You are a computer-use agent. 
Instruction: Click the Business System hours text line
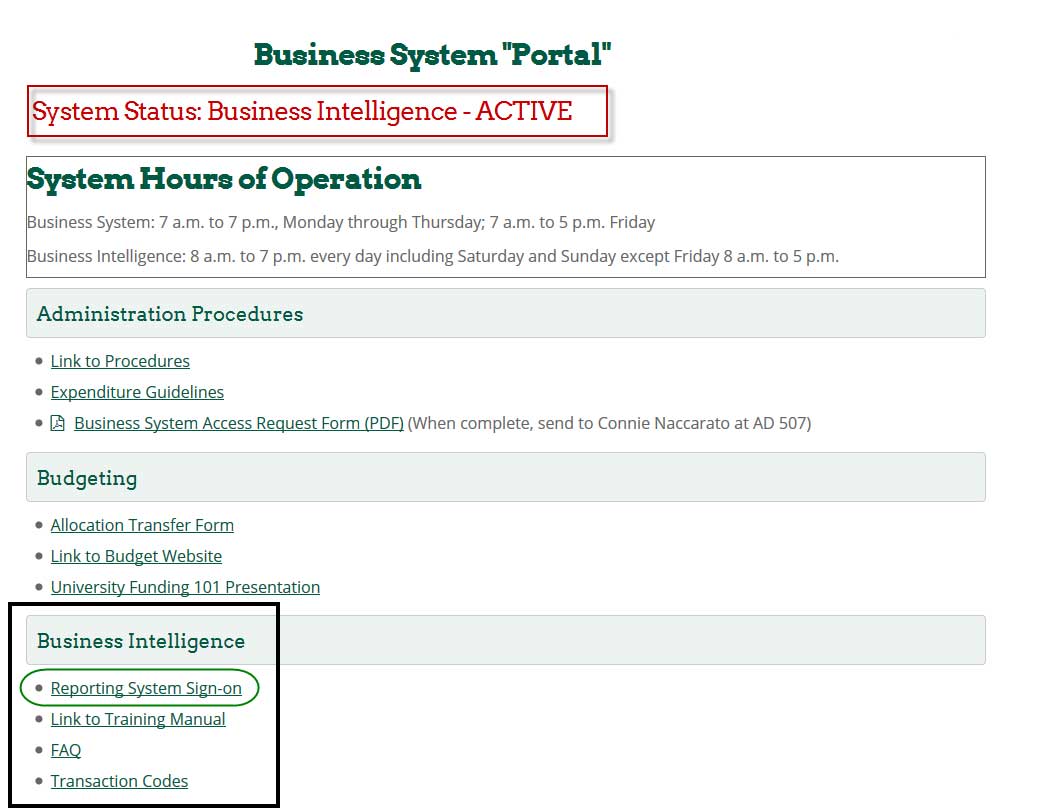[x=341, y=222]
